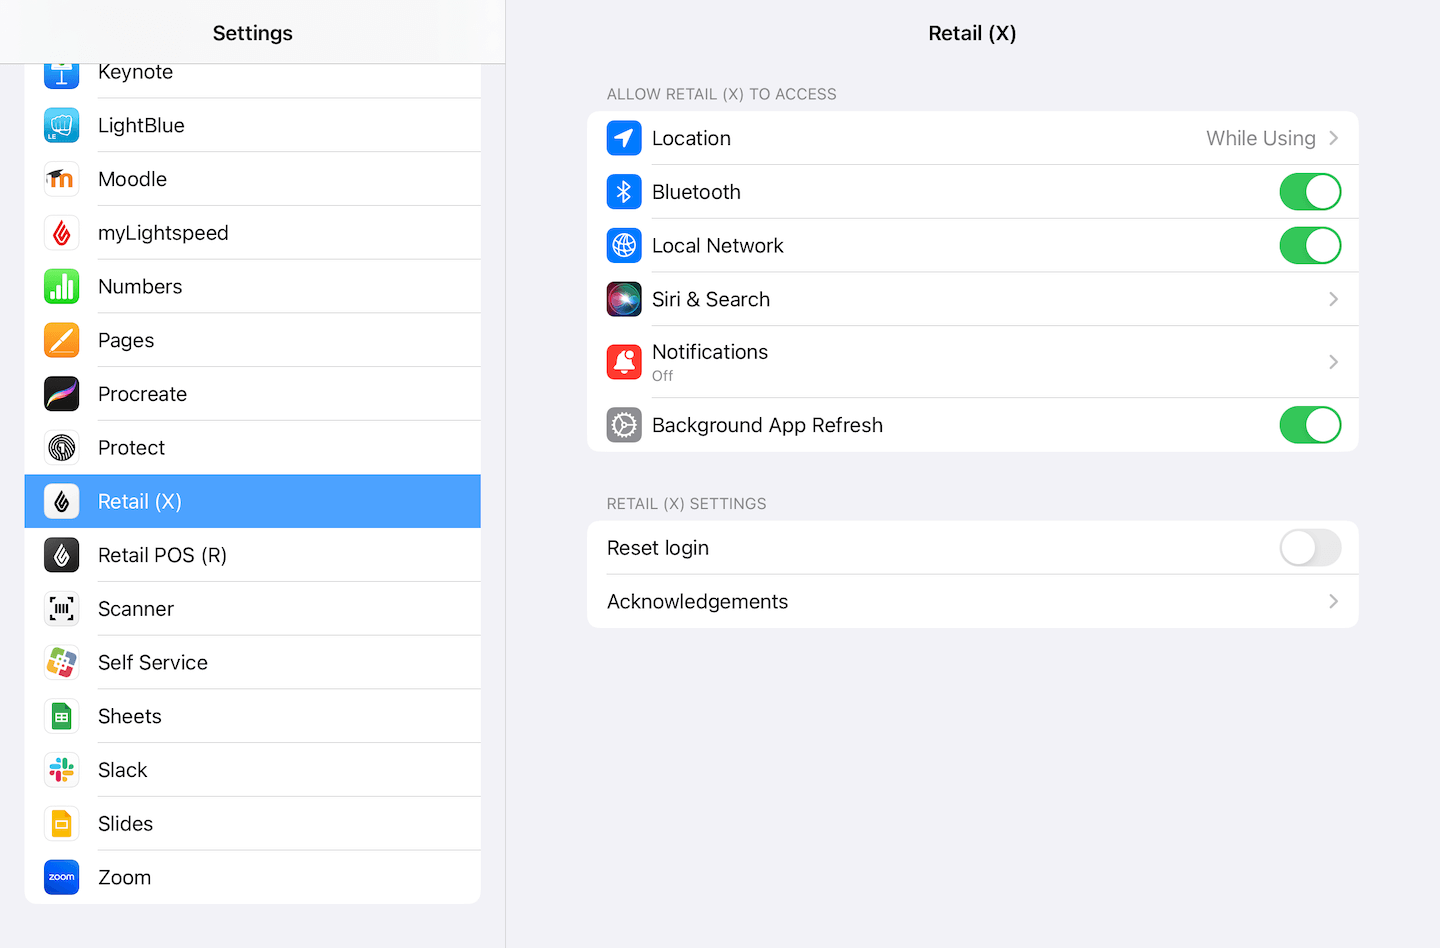Image resolution: width=1440 pixels, height=948 pixels.
Task: Select the myLightspeed entry
Action: (x=253, y=233)
